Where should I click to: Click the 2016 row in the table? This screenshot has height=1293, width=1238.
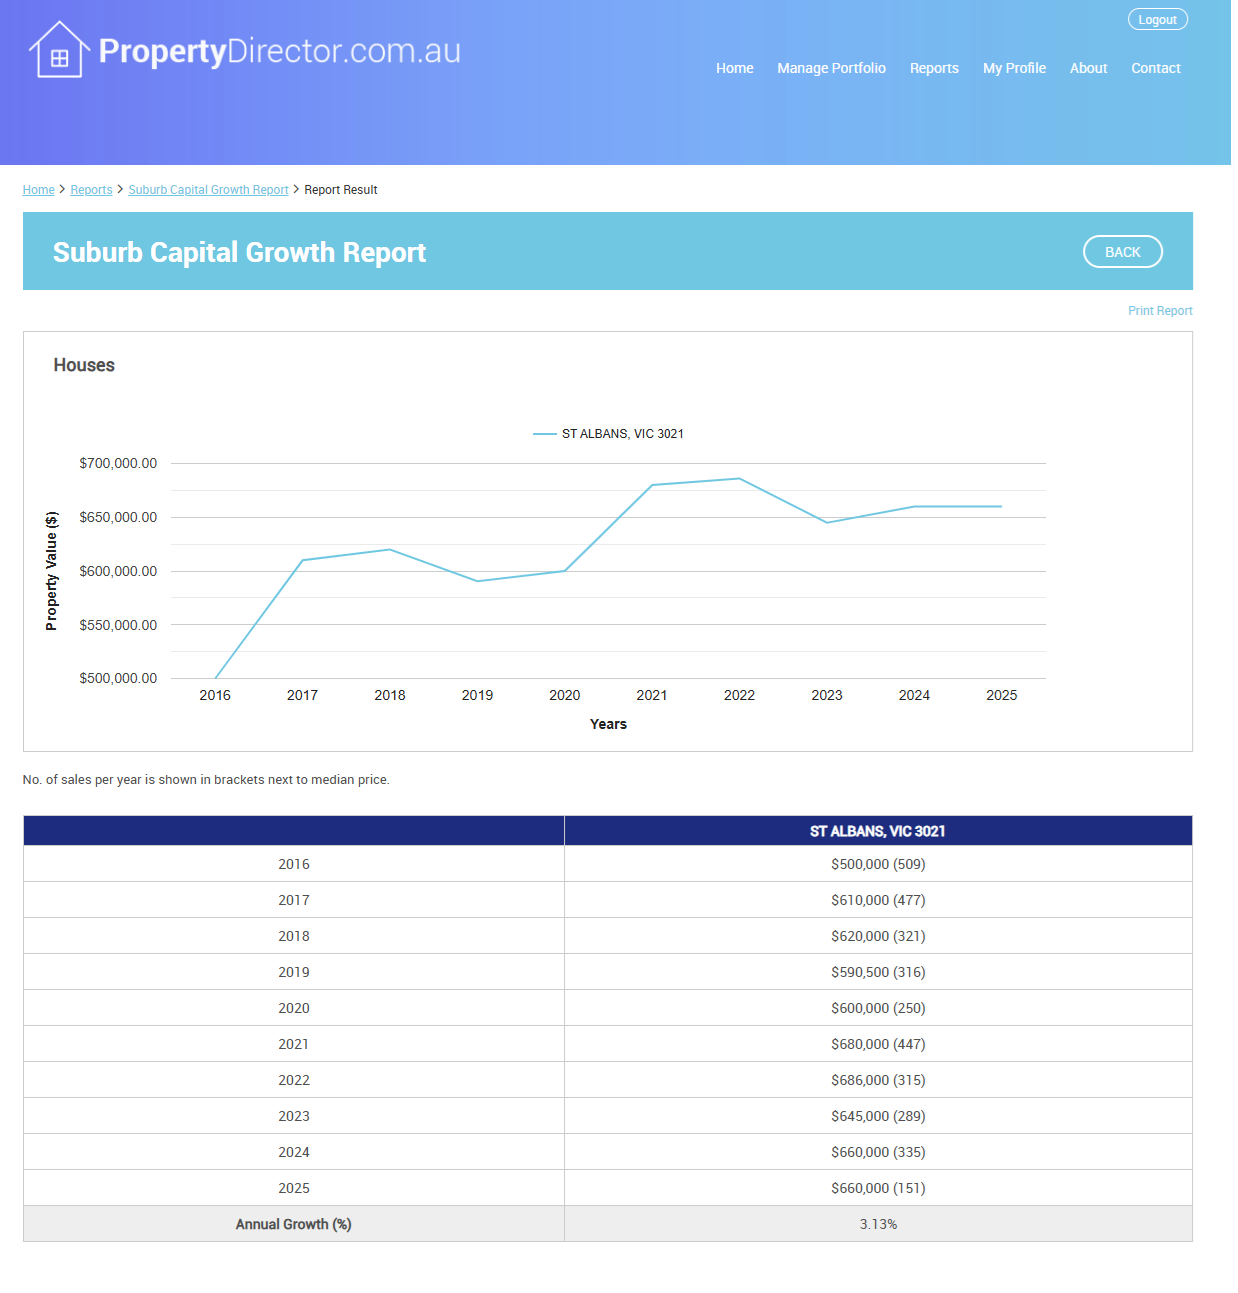coord(294,864)
